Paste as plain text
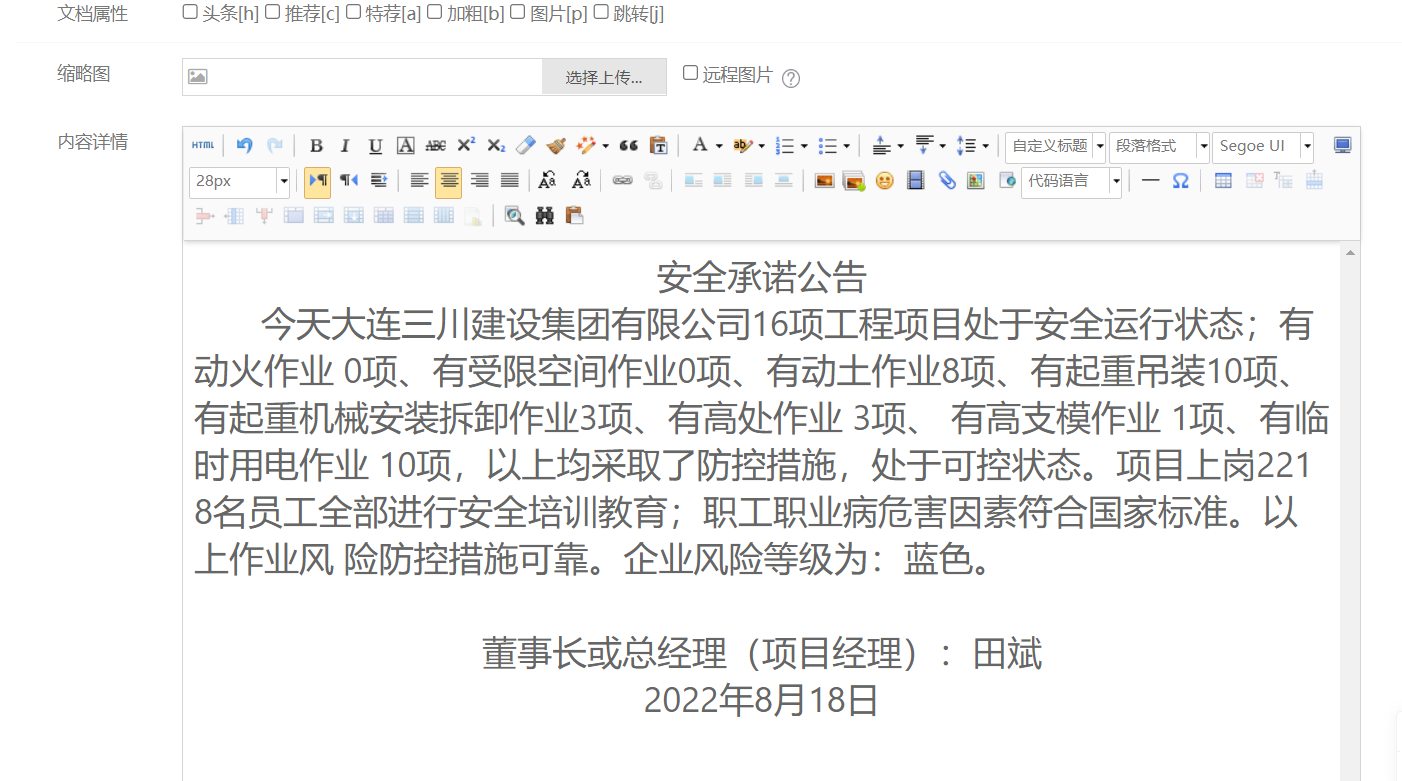The width and height of the screenshot is (1402, 781). tap(658, 146)
